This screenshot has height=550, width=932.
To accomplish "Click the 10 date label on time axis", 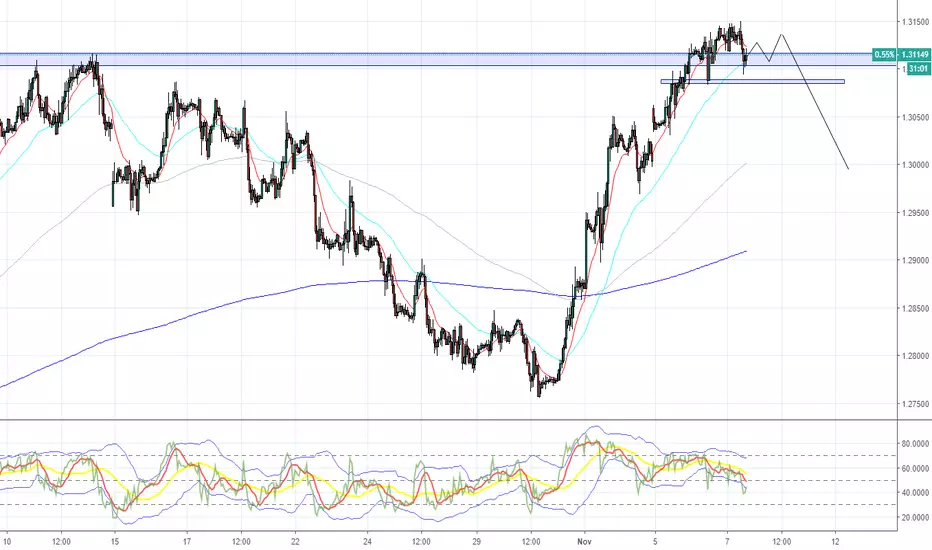I will point(5,542).
